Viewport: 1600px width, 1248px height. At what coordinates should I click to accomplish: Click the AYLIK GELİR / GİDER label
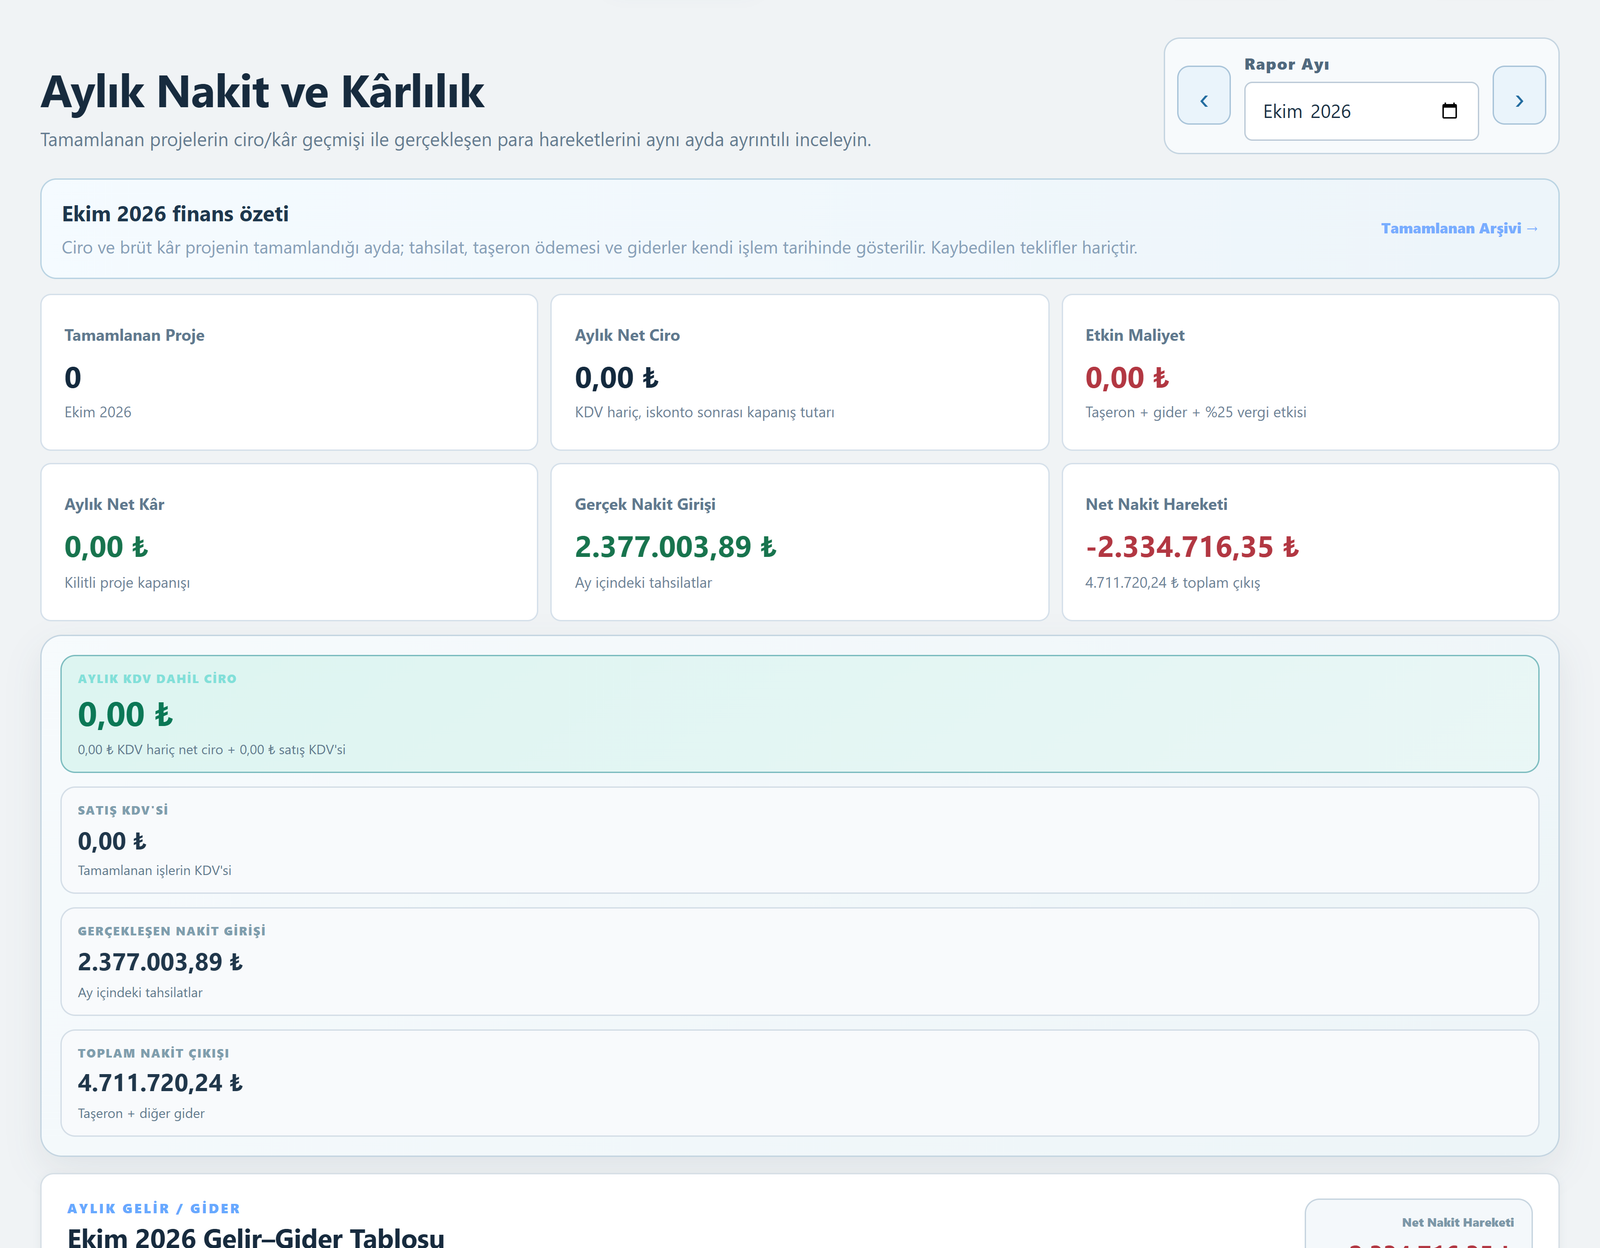point(154,1209)
